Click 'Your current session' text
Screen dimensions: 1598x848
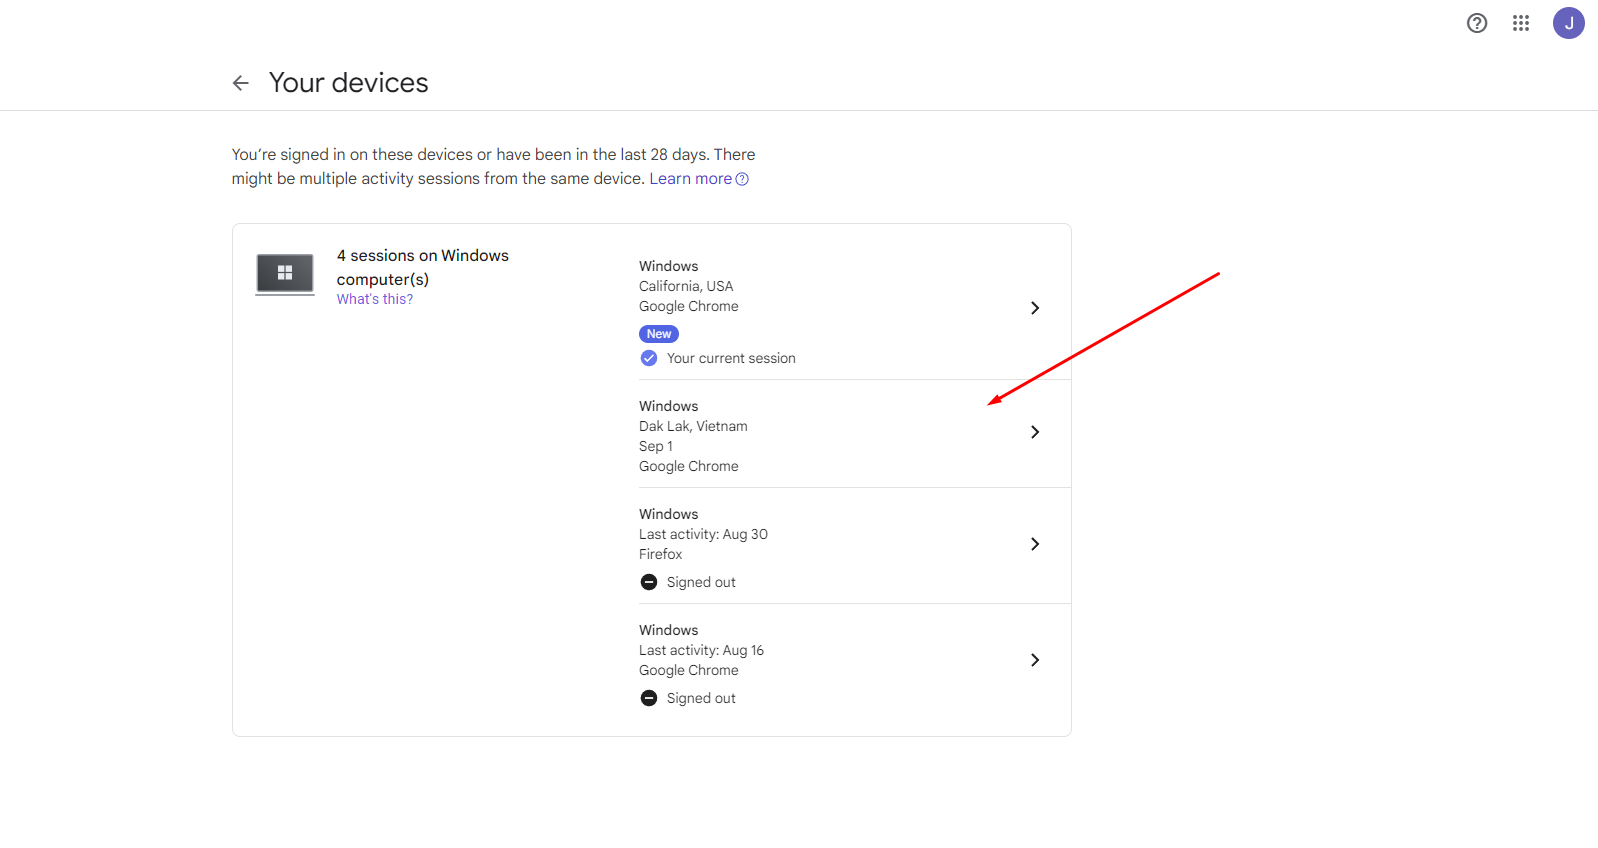pyautogui.click(x=731, y=358)
